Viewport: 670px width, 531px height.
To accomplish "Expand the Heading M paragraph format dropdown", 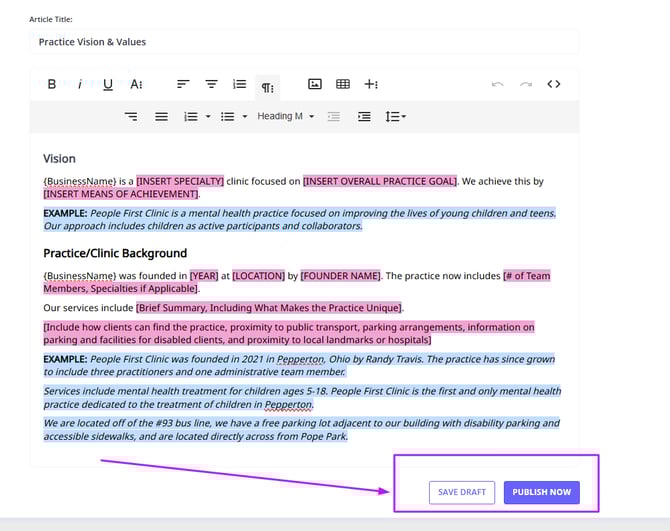I will pyautogui.click(x=285, y=117).
